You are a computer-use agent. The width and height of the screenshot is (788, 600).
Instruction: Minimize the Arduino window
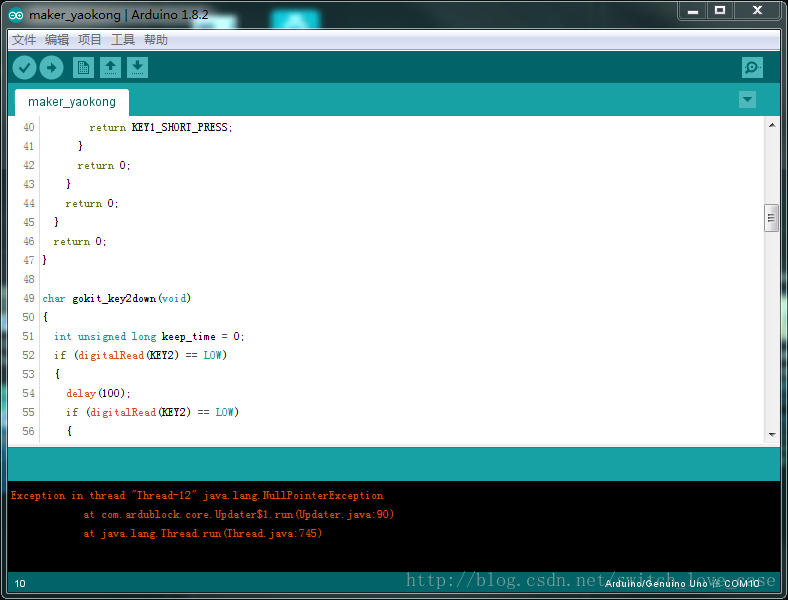pos(693,10)
